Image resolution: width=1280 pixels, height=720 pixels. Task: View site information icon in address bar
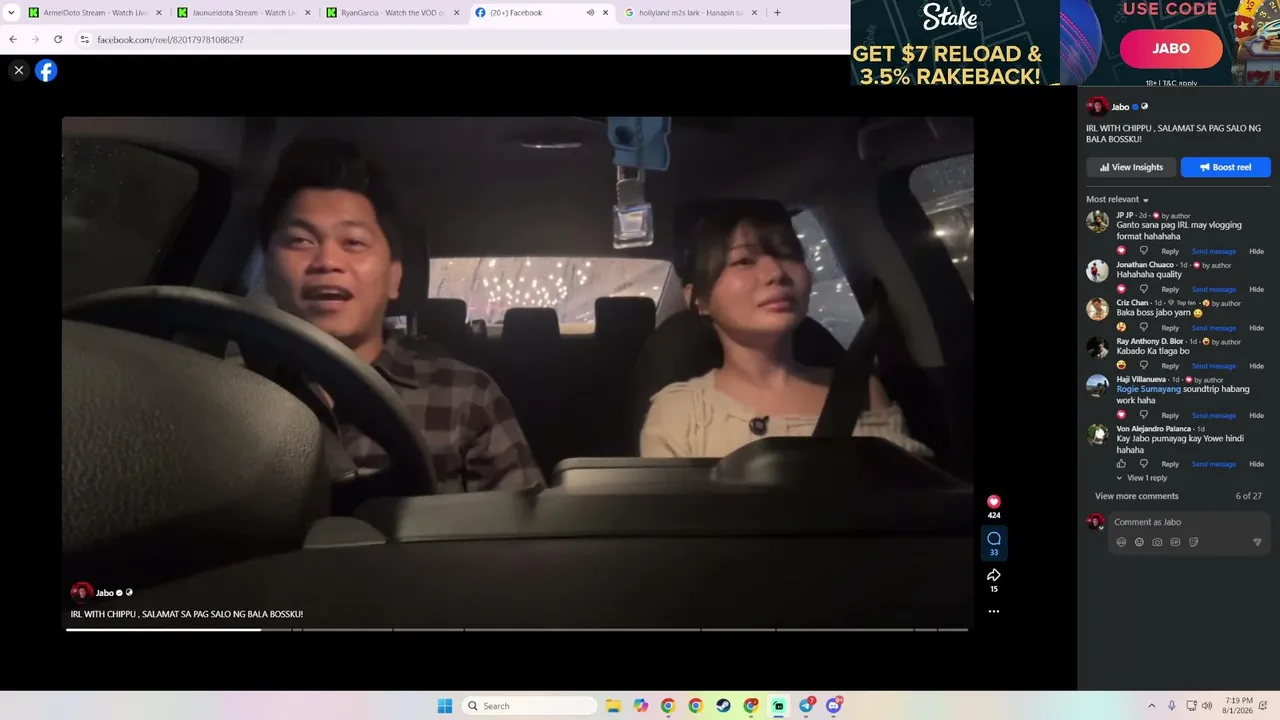click(x=85, y=39)
